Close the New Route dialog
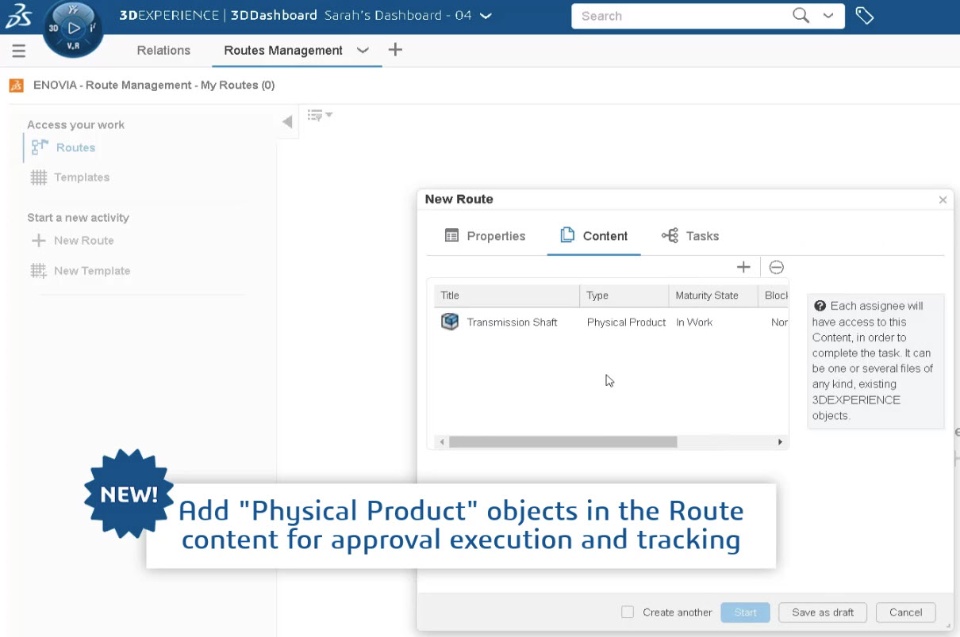 pos(943,200)
